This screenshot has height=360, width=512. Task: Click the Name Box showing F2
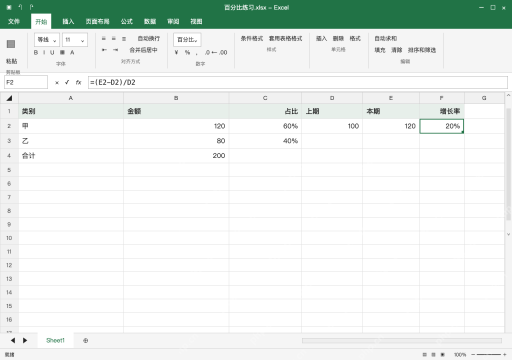tap(26, 82)
